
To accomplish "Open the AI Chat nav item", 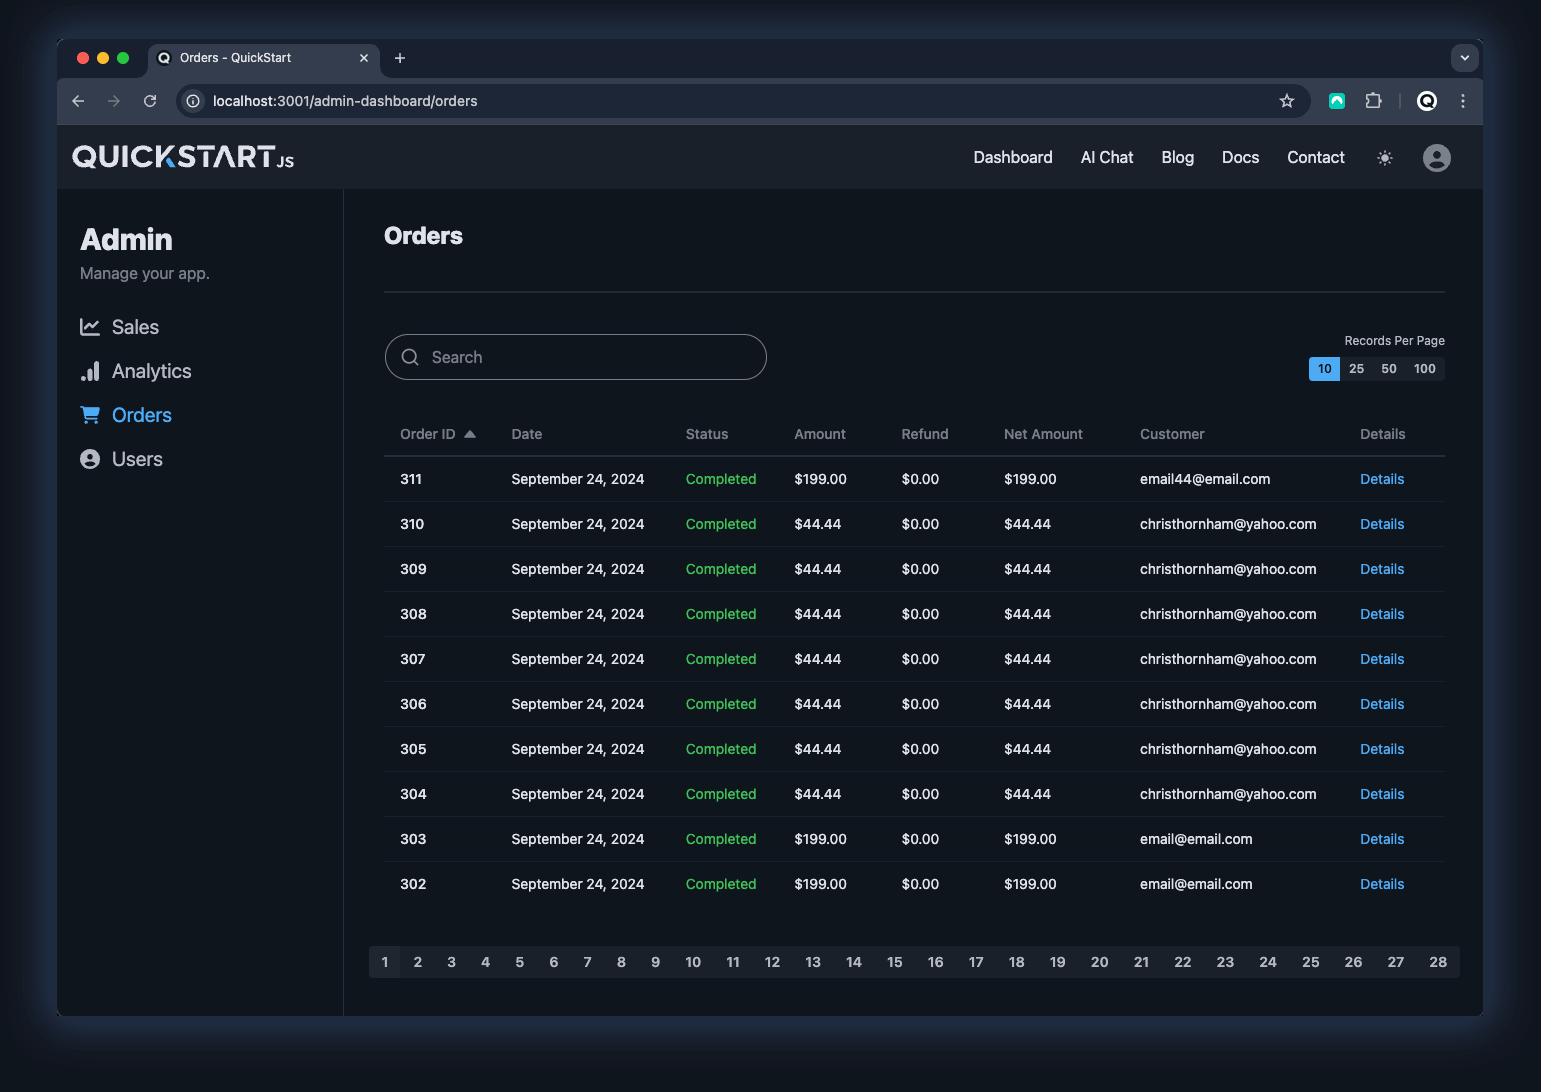I will 1106,158.
